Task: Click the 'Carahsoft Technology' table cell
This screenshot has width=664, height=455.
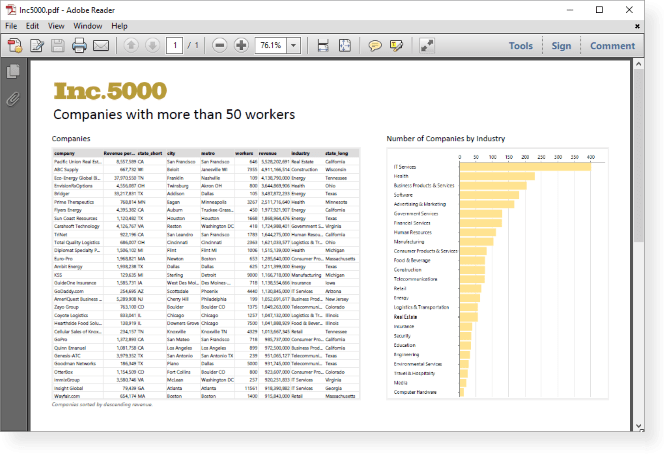Action: click(77, 226)
